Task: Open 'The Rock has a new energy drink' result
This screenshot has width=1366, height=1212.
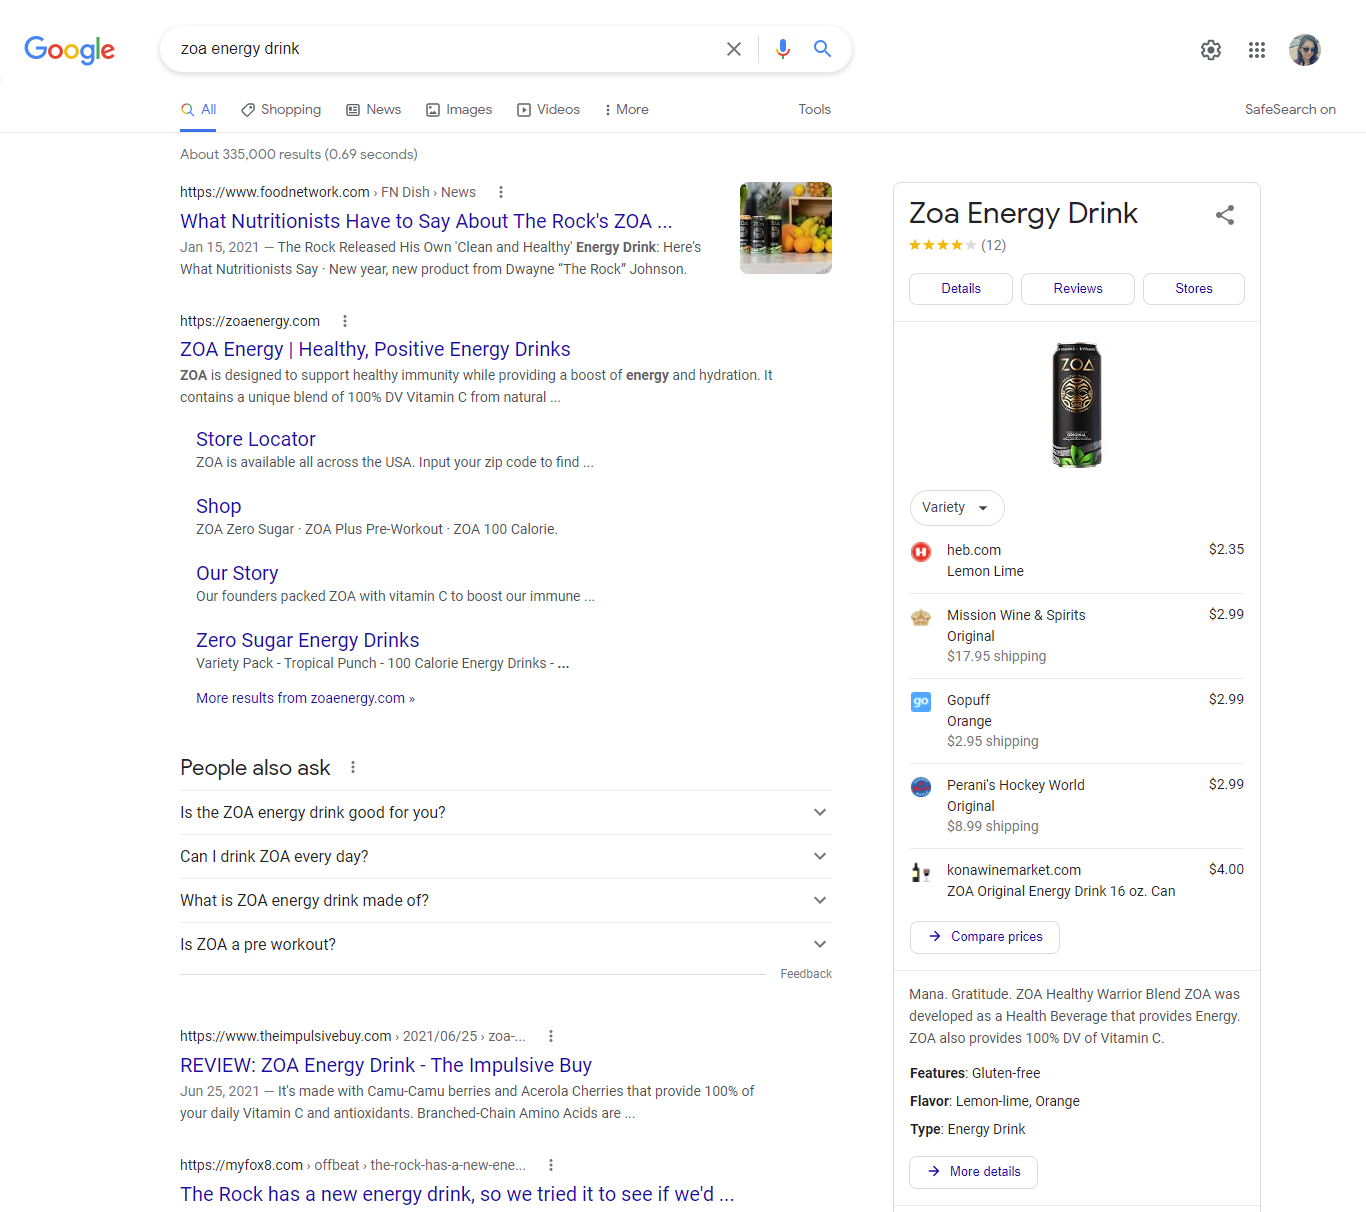Action: pos(457,1194)
